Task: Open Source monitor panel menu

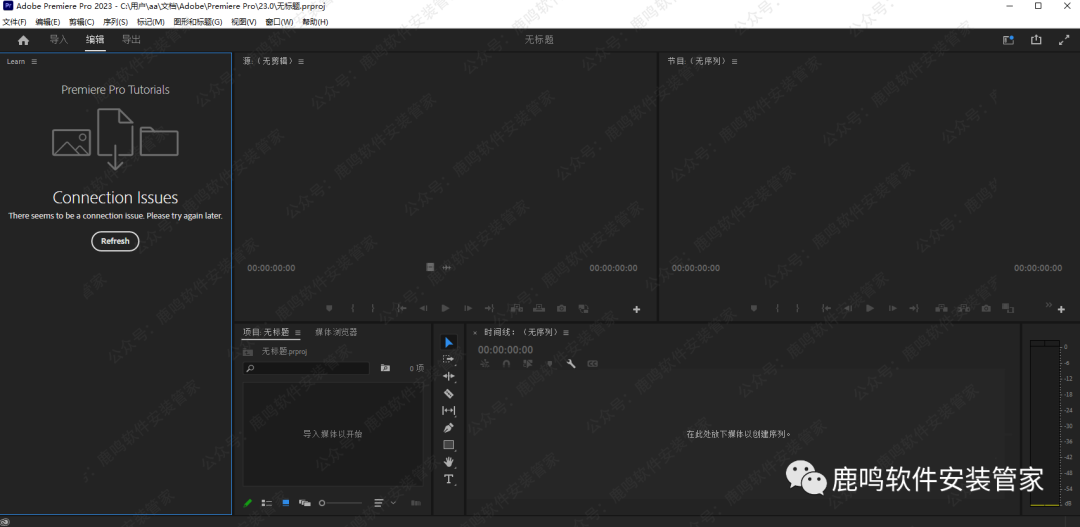Action: [x=301, y=61]
